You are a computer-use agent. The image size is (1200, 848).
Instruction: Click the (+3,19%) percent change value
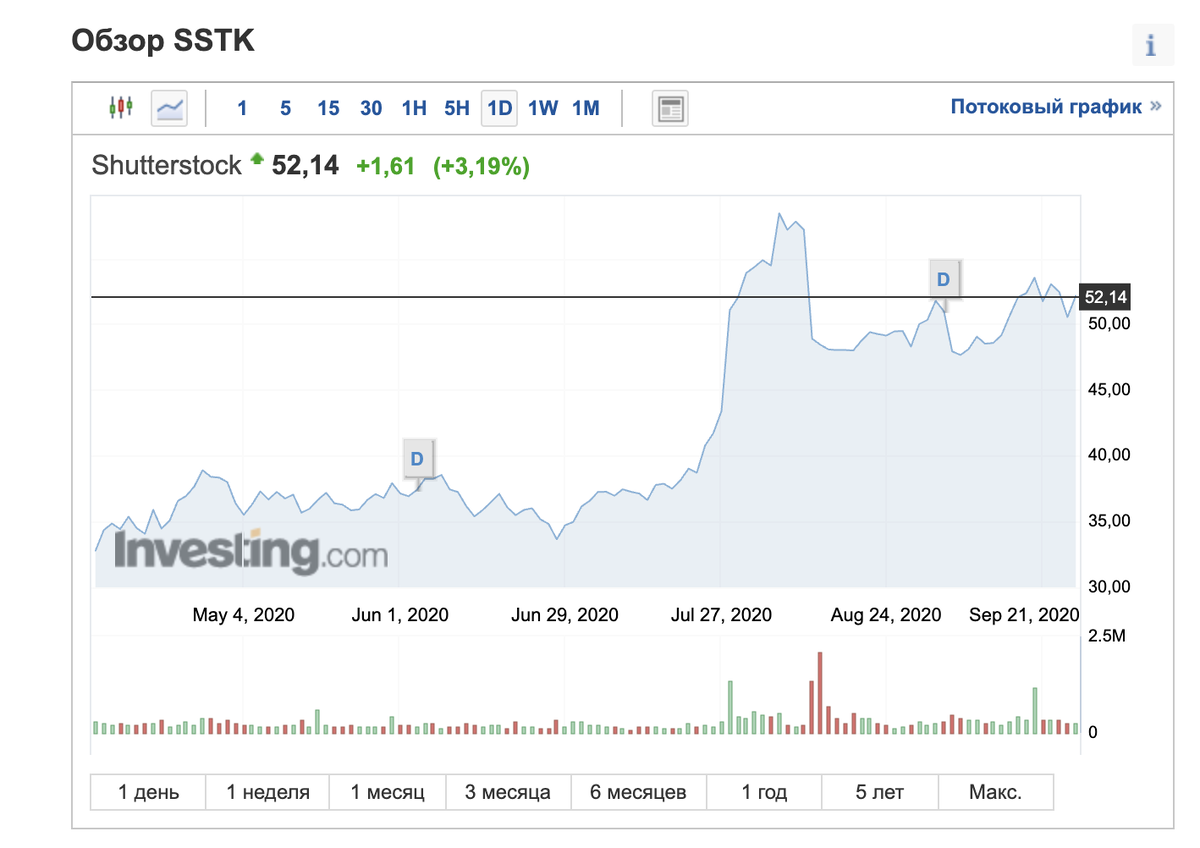[x=482, y=166]
